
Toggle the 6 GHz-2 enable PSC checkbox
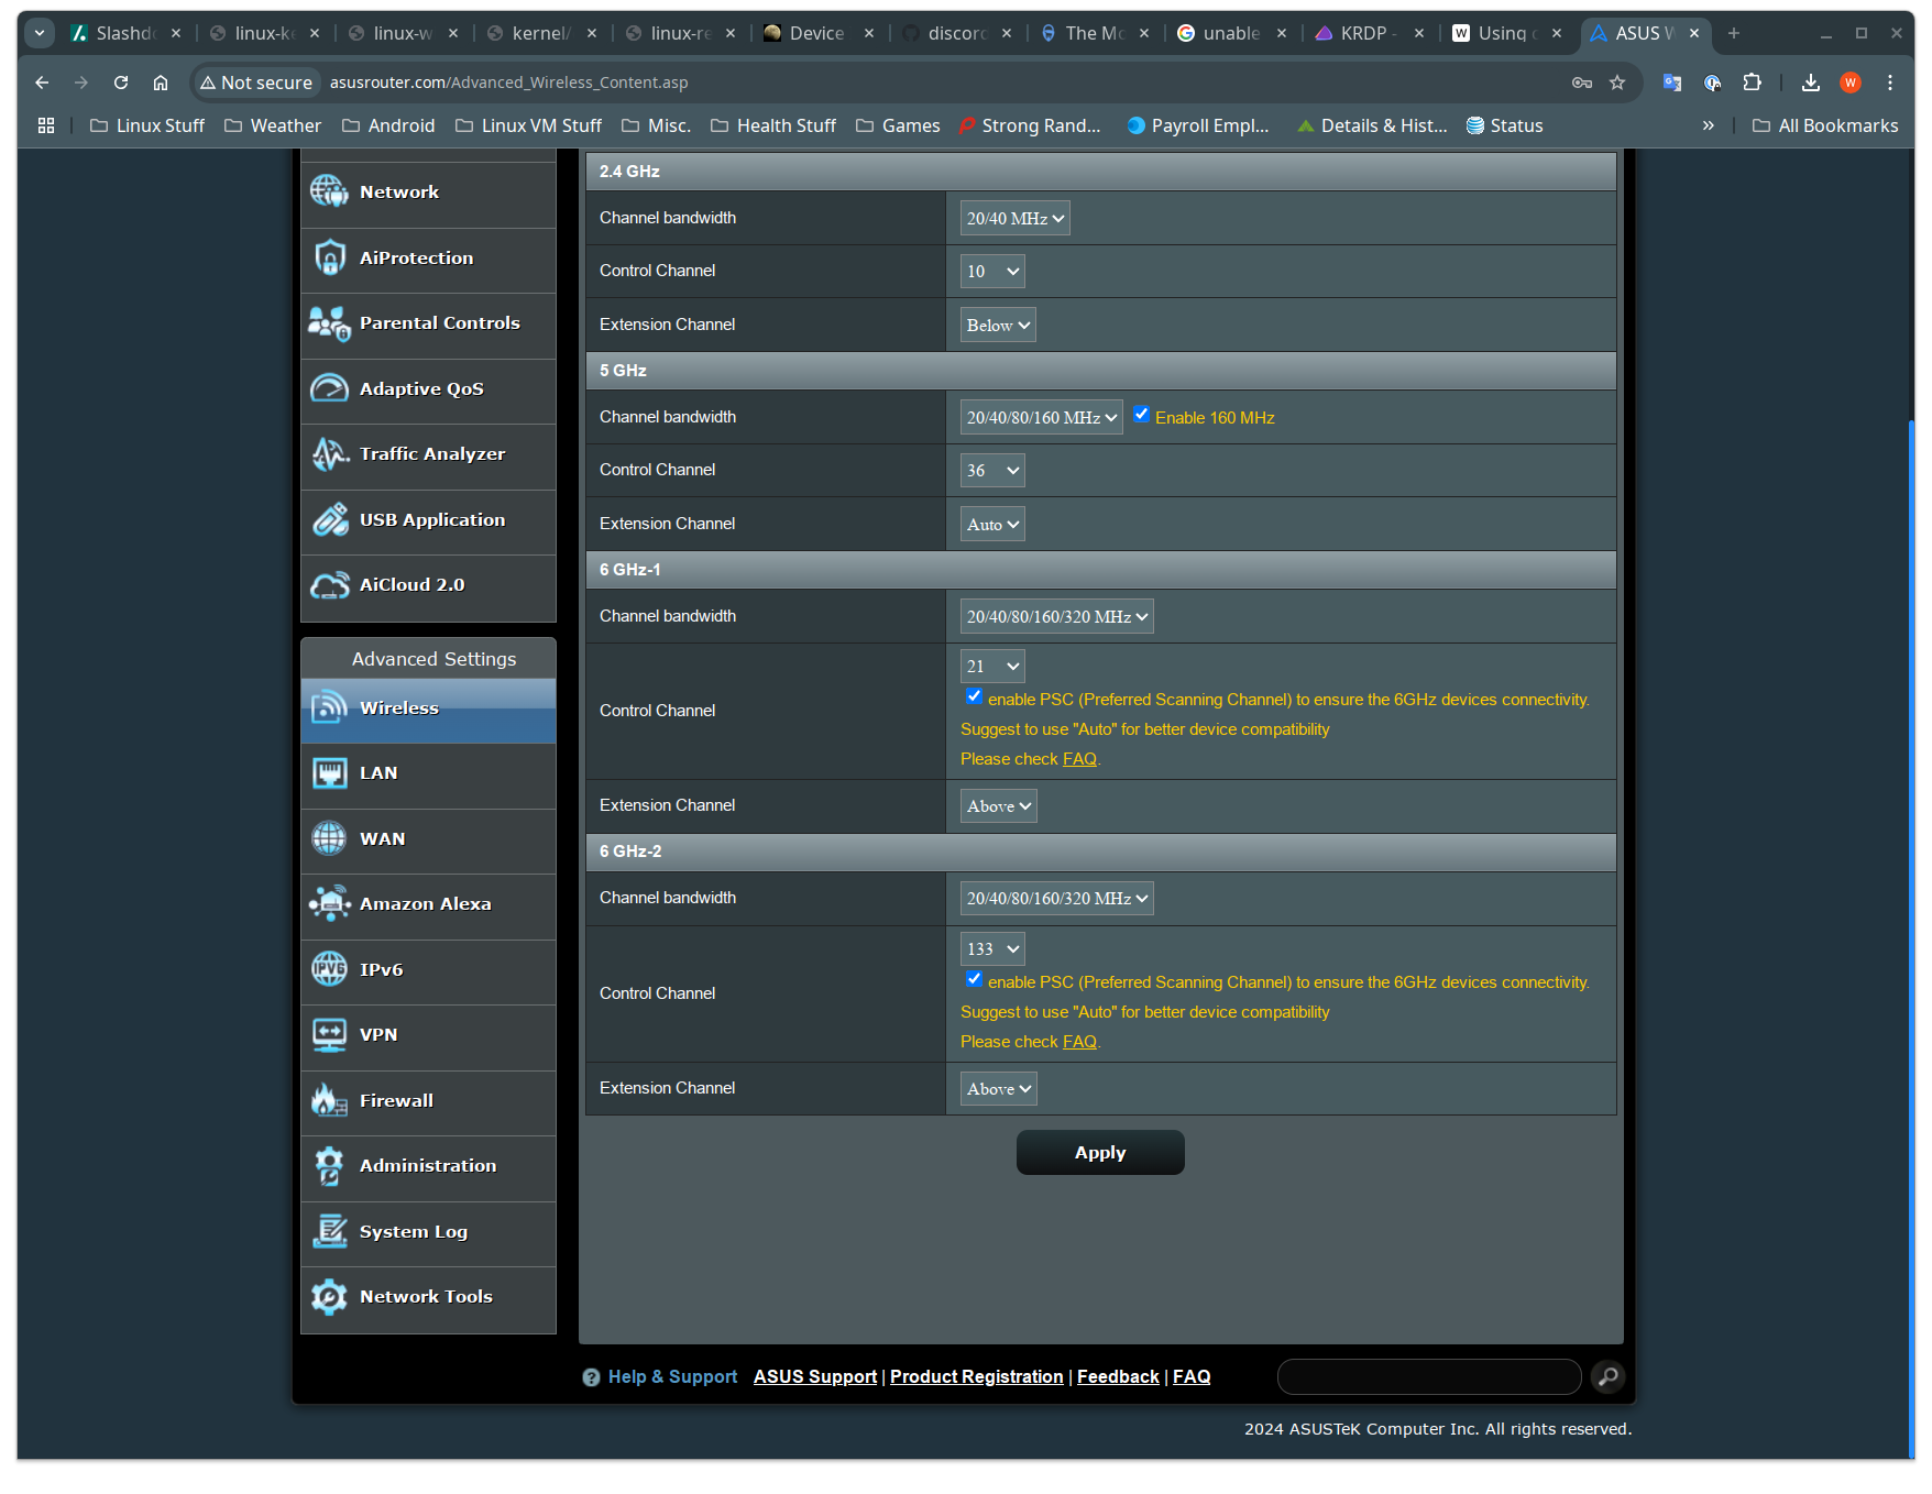click(974, 979)
